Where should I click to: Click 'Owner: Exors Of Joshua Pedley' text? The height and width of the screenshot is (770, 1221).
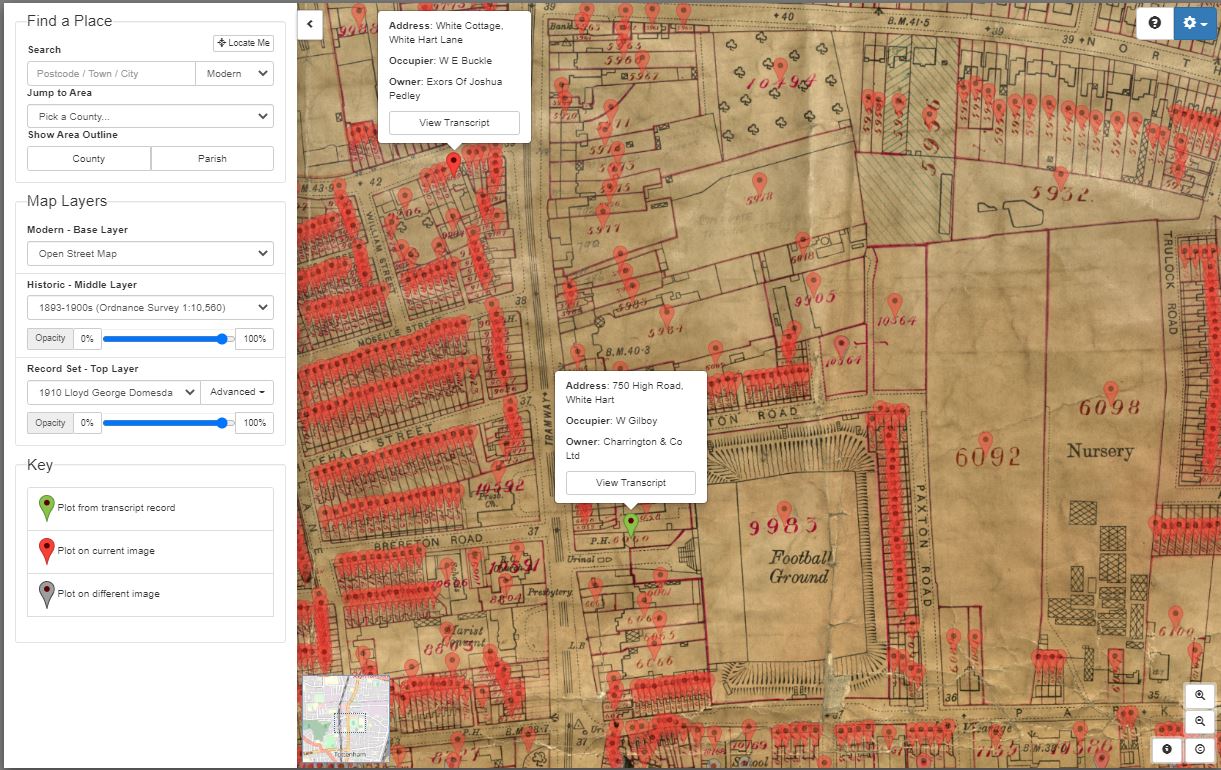point(446,88)
